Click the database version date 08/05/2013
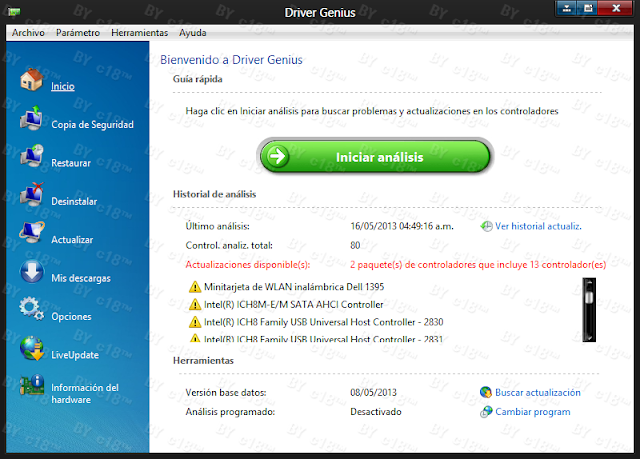The height and width of the screenshot is (459, 640). 373,392
